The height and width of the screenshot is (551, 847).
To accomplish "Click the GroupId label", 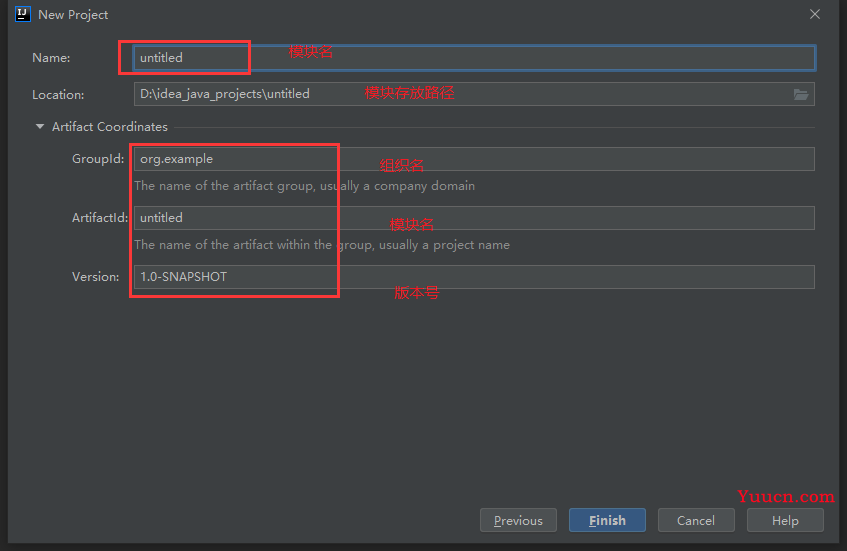I will click(x=98, y=159).
